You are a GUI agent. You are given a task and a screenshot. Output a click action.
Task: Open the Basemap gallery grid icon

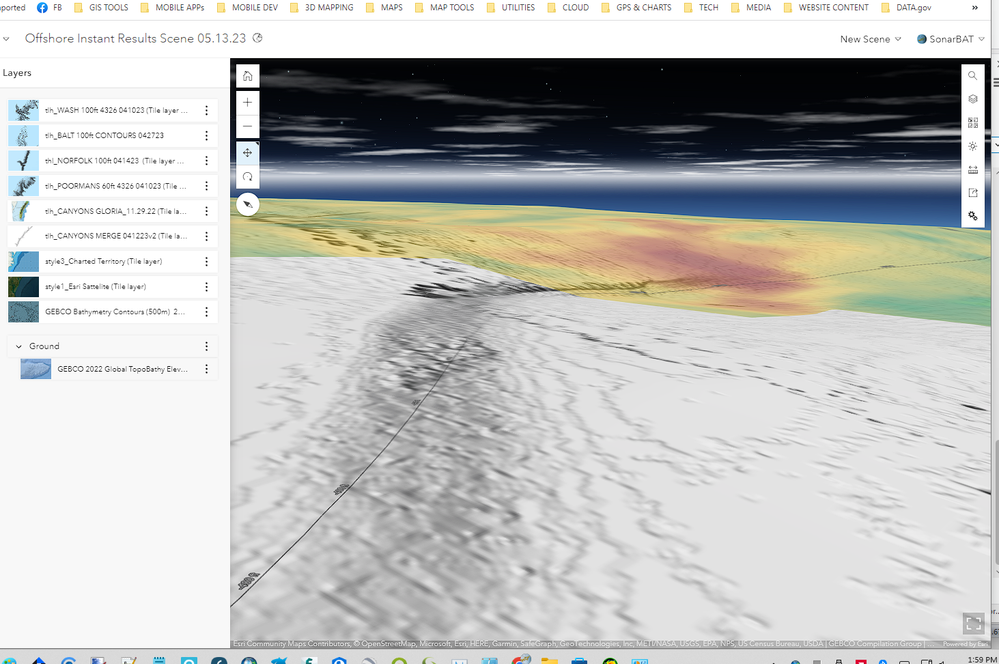click(x=973, y=123)
